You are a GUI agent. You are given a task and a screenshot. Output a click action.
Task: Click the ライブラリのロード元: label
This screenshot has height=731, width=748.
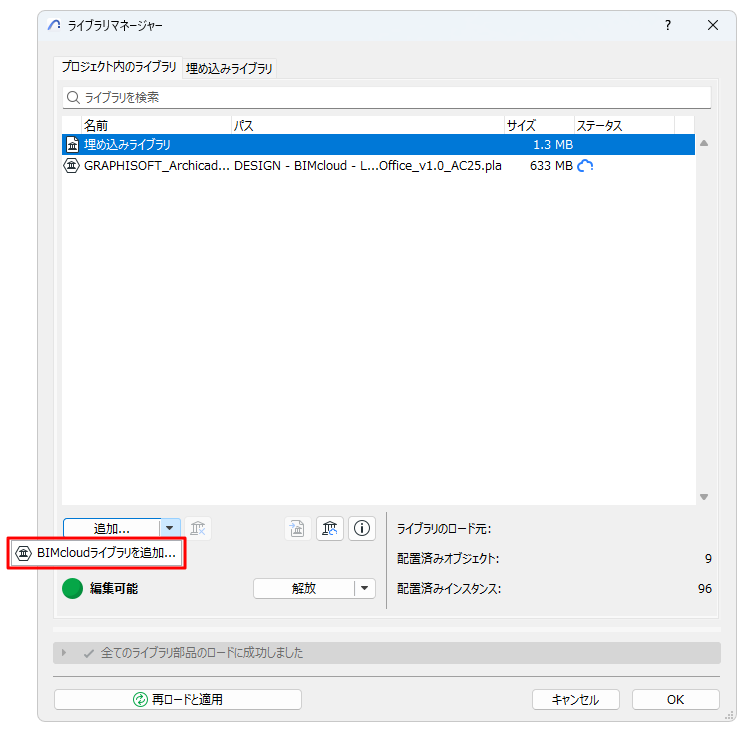pos(444,529)
